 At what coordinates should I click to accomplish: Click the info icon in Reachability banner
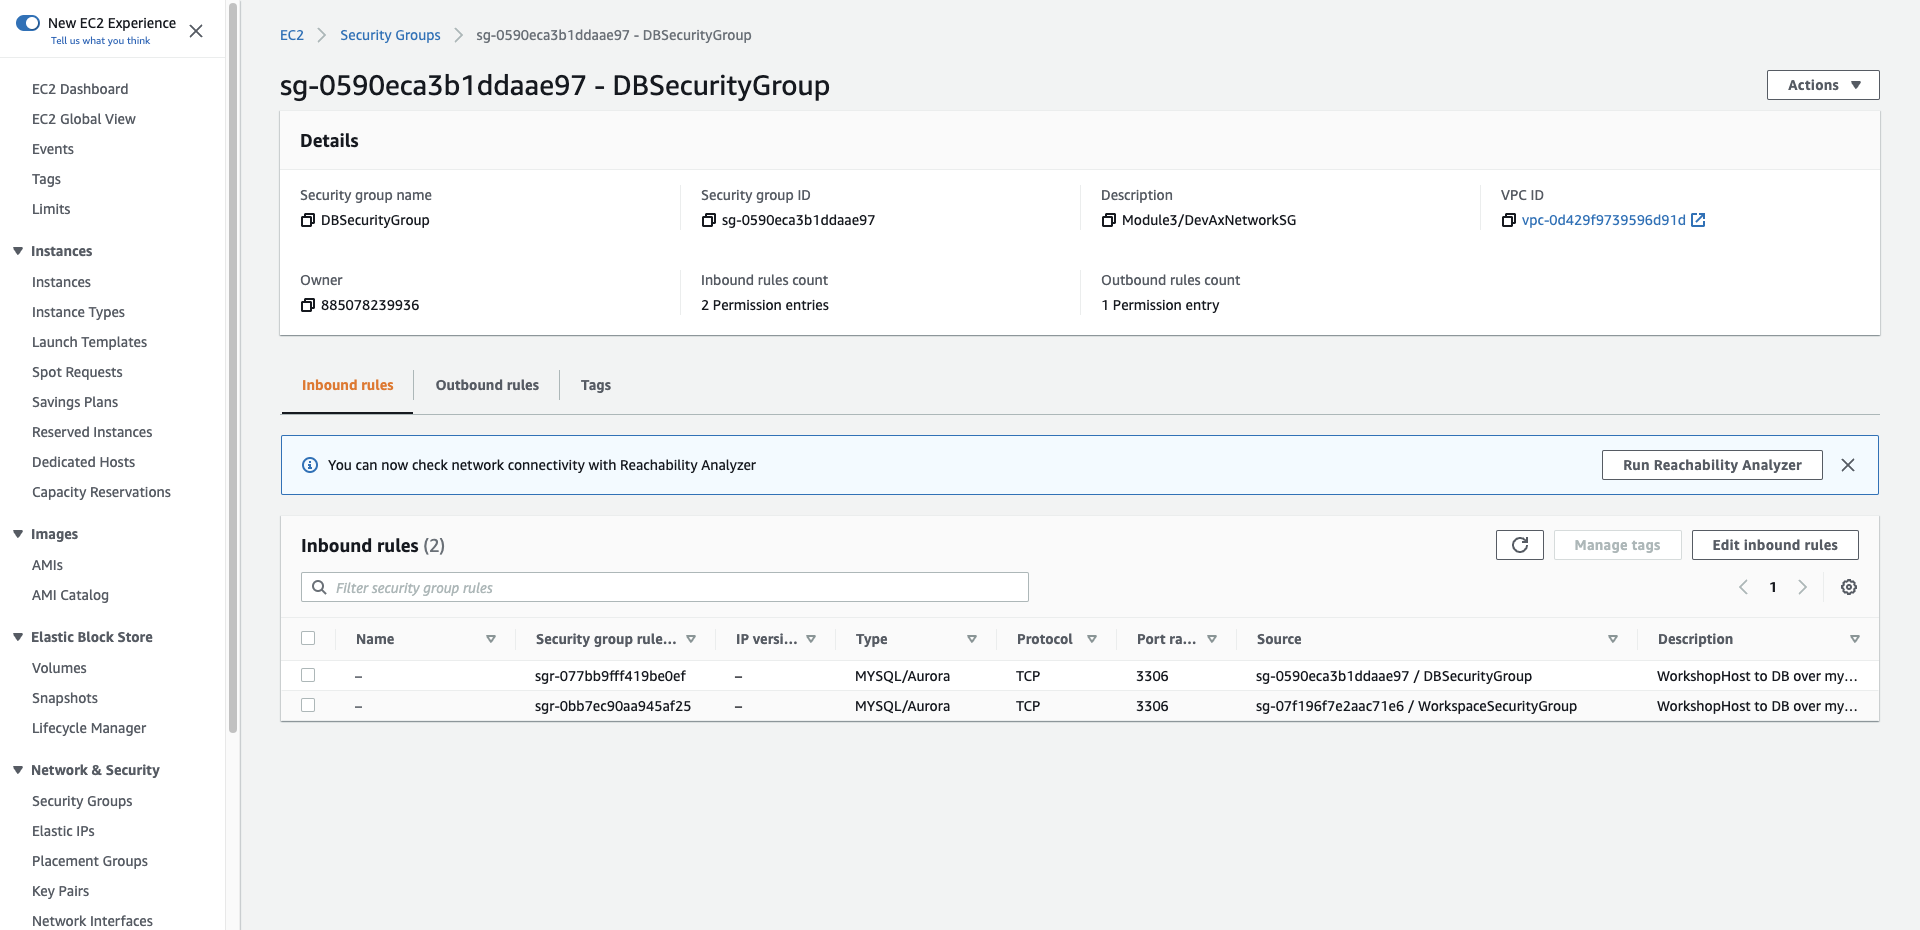coord(310,465)
